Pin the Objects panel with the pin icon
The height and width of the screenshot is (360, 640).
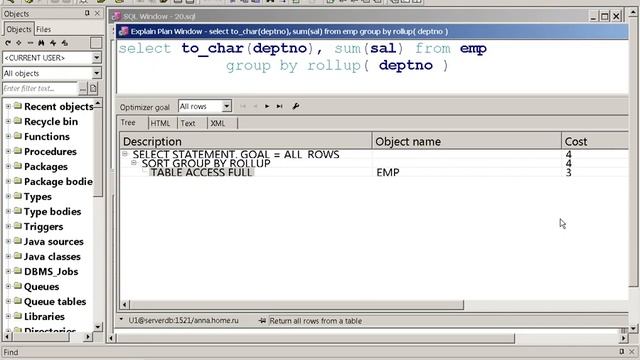click(x=87, y=13)
